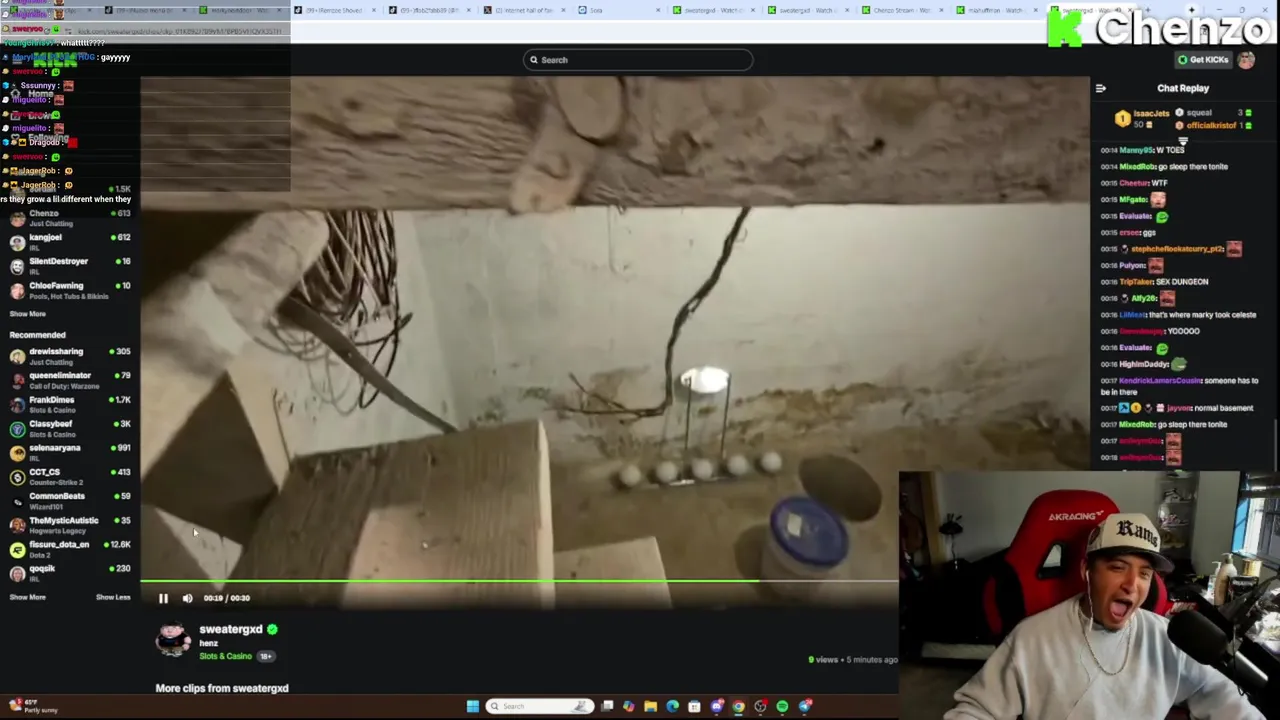Open the qoqsik channel

[70, 572]
